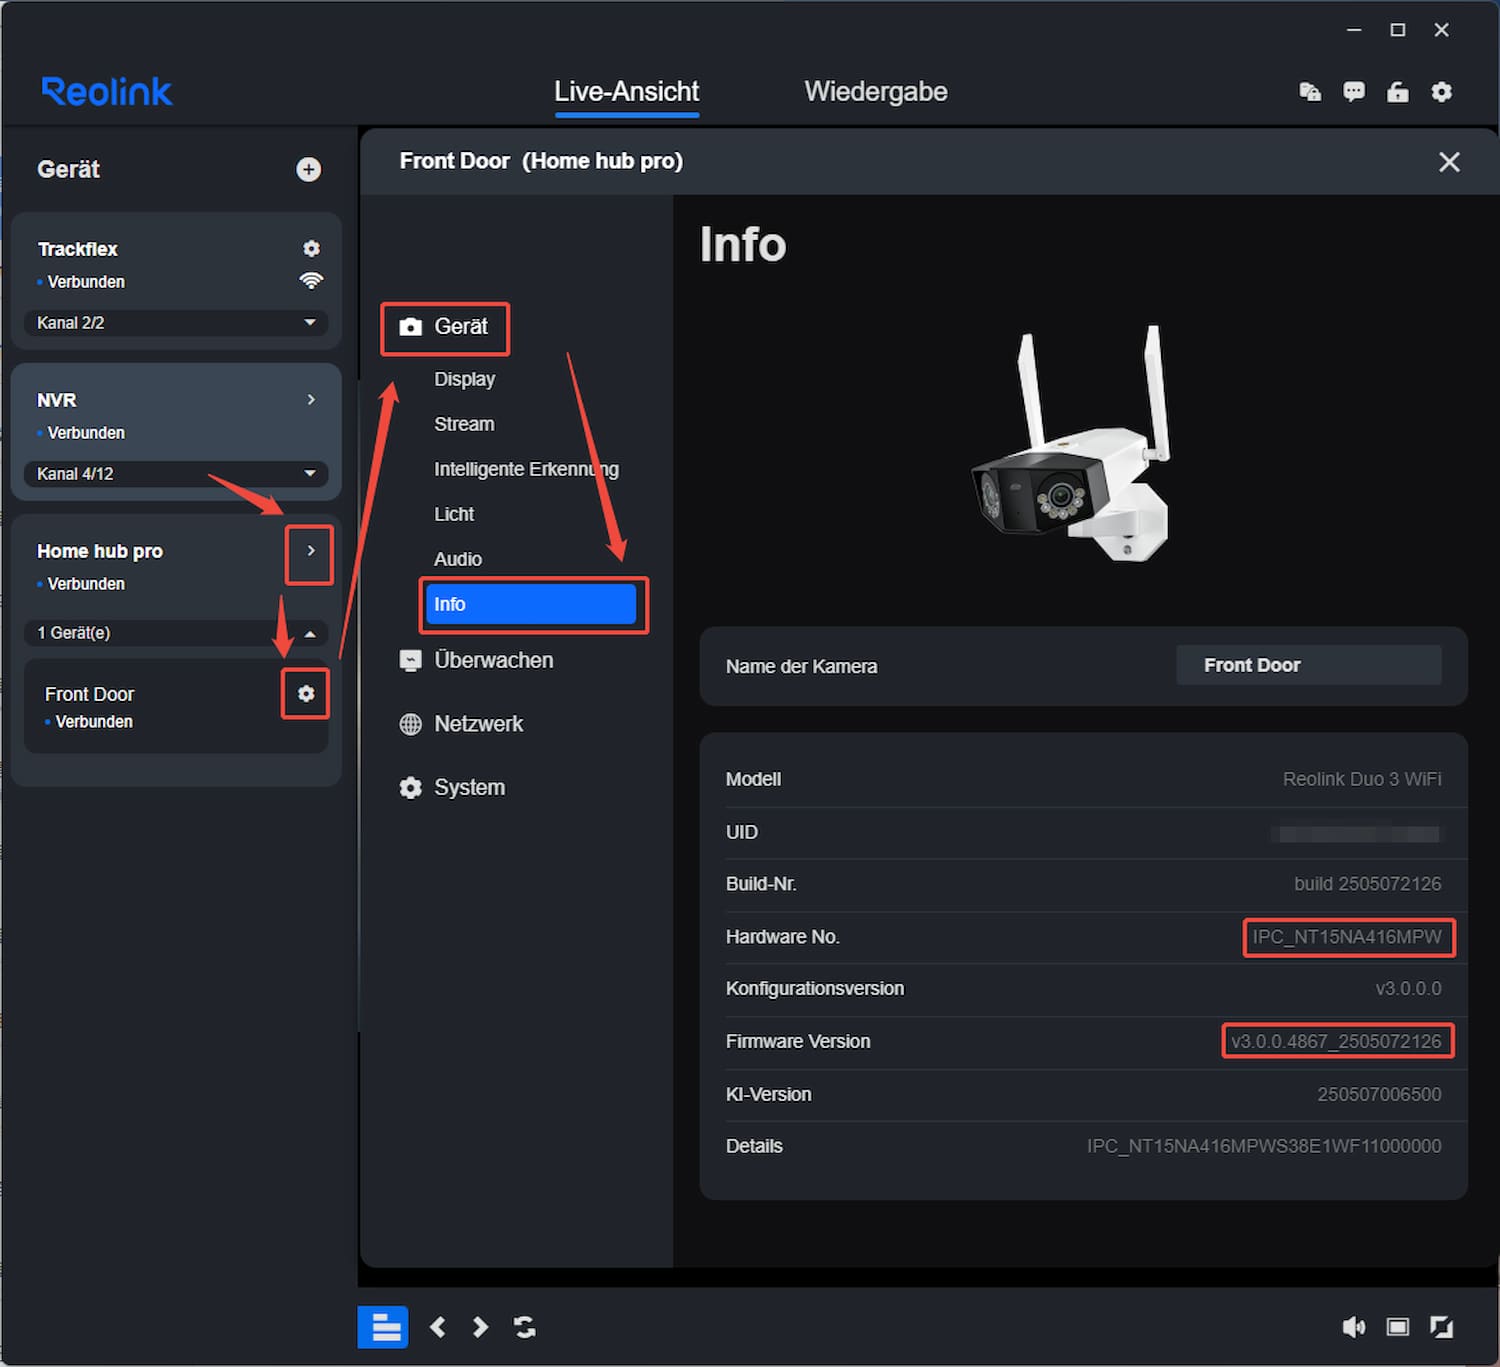Screen dimensions: 1500x1367
Task: Maximize the Reolink window
Action: click(x=1398, y=30)
